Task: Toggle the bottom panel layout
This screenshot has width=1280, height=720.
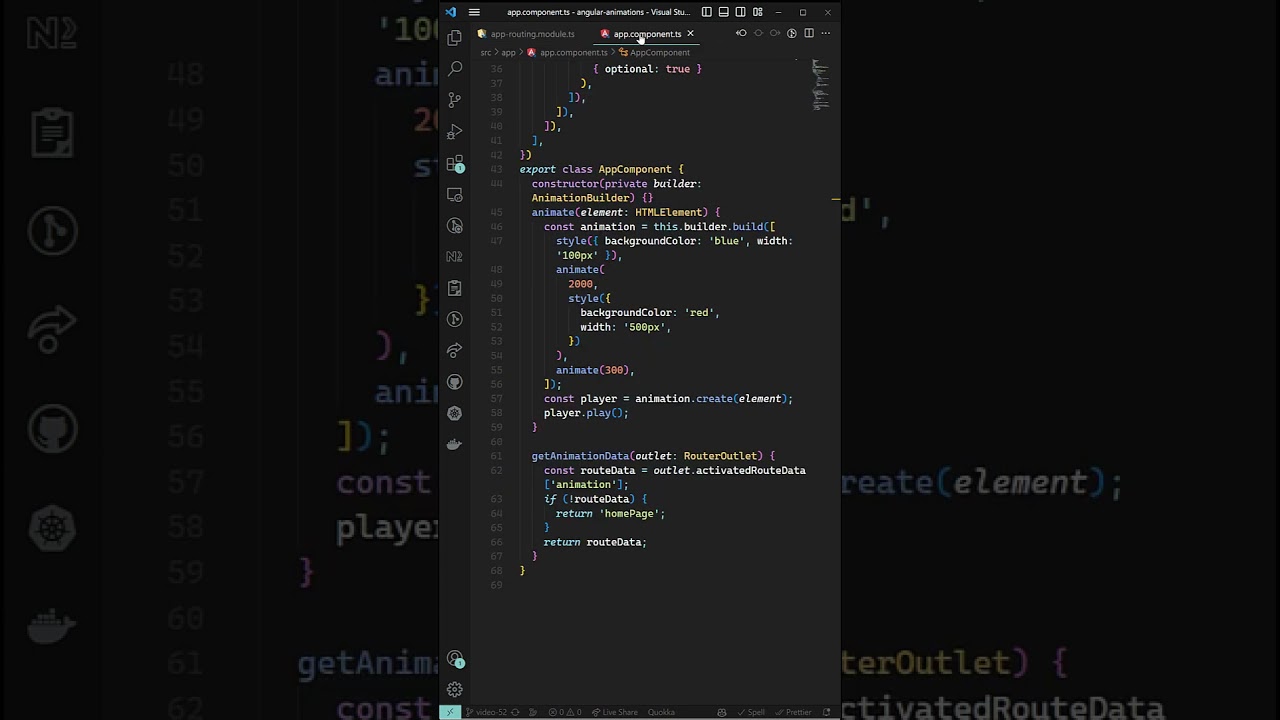Action: (x=724, y=12)
